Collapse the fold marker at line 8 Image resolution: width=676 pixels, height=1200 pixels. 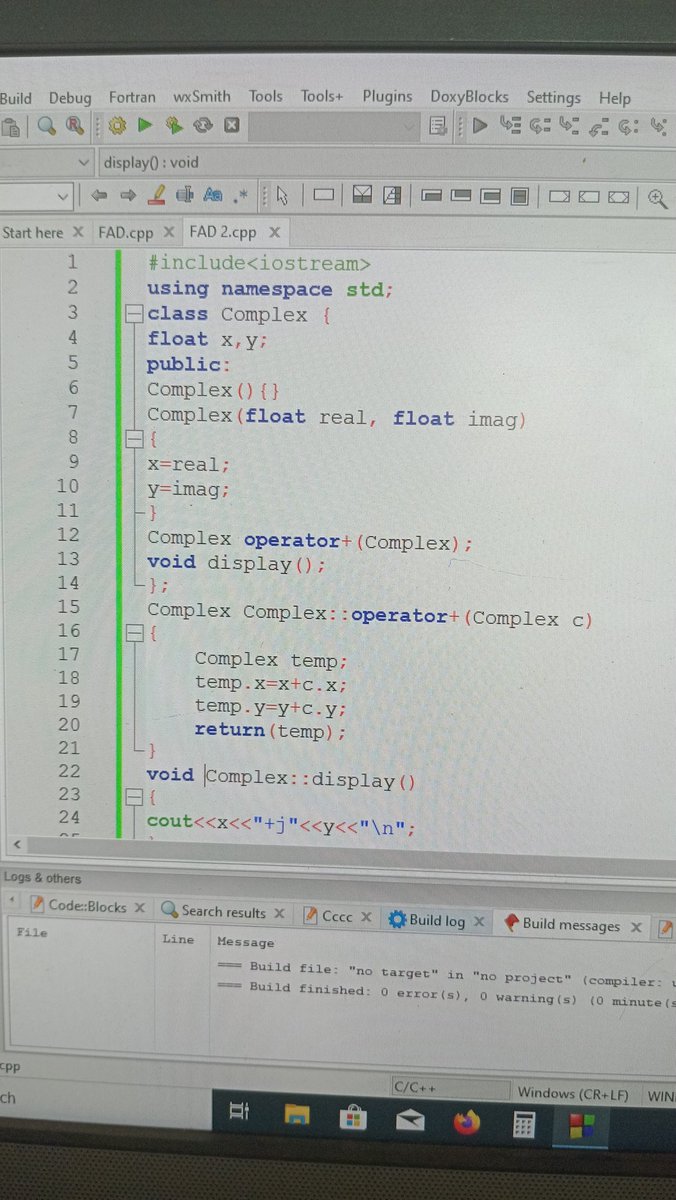coord(133,437)
